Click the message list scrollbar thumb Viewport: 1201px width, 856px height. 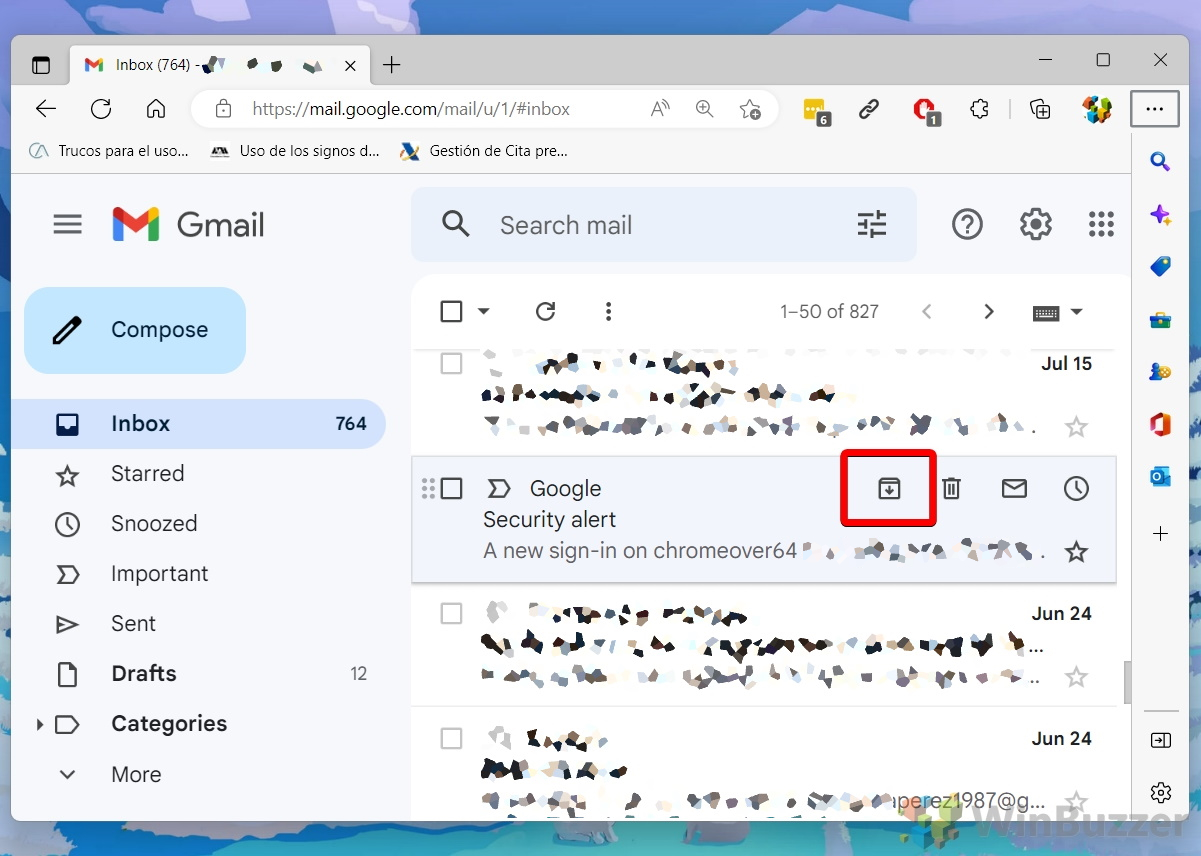1128,683
